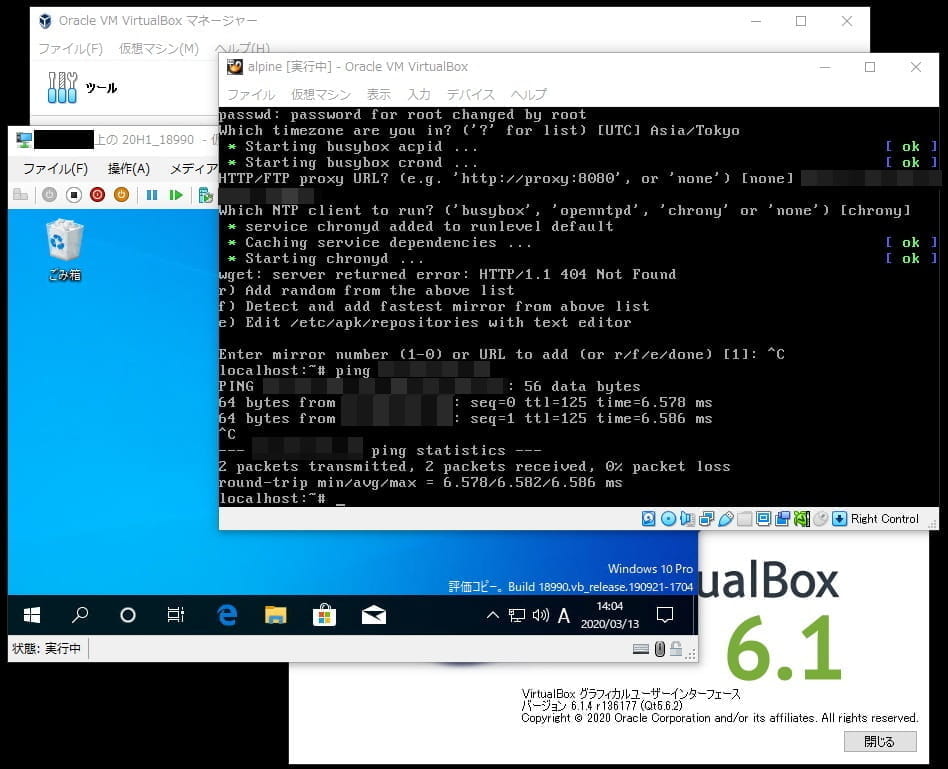The width and height of the screenshot is (948, 769).
Task: Click the Hyper-V connection title bar icon
Action: 24,140
